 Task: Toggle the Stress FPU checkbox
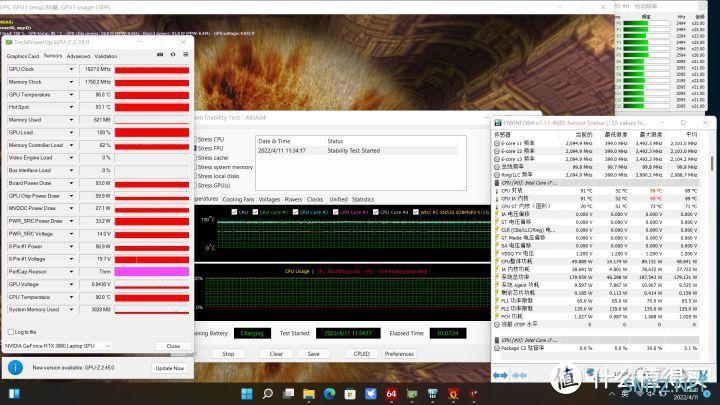pos(196,148)
